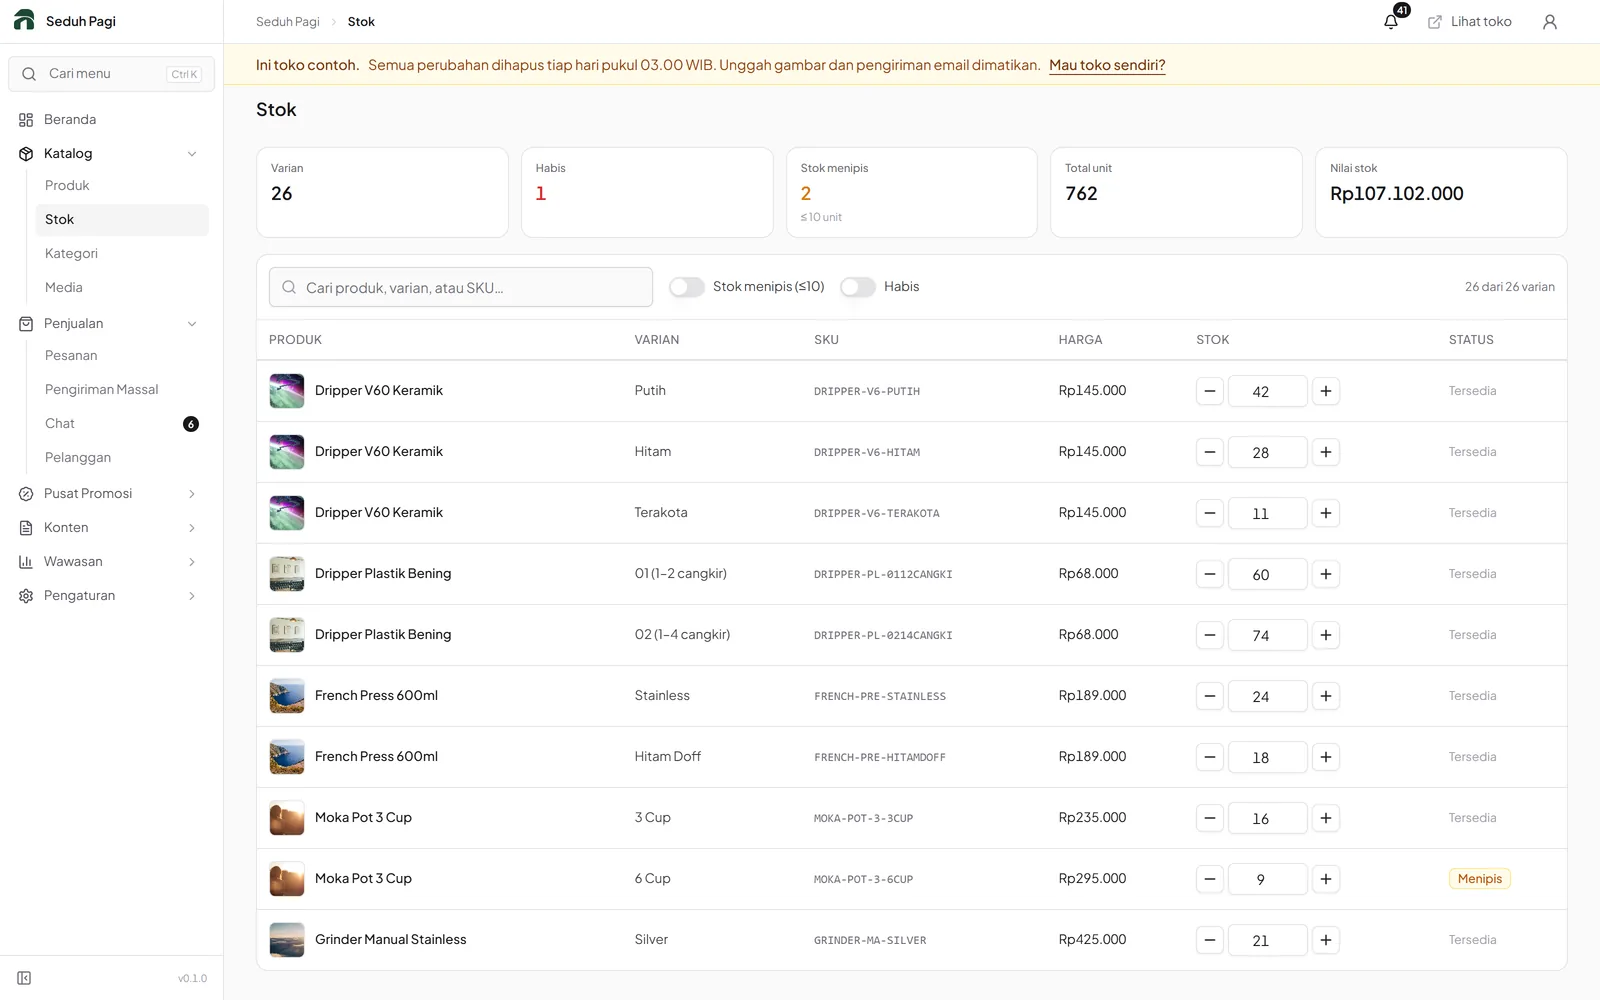
Task: Decrease stock for French Press Hitam Doff
Action: coord(1210,757)
